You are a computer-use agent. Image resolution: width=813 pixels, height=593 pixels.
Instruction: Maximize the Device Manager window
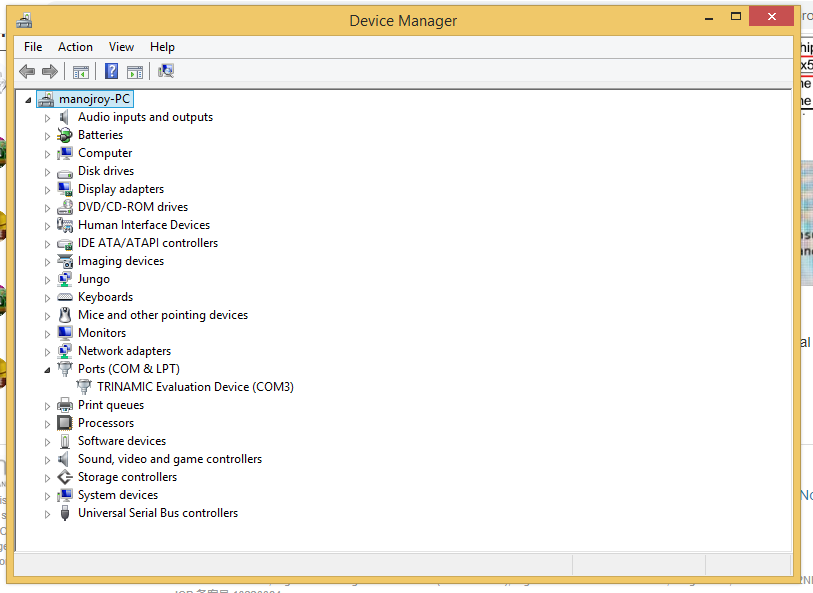pos(736,16)
